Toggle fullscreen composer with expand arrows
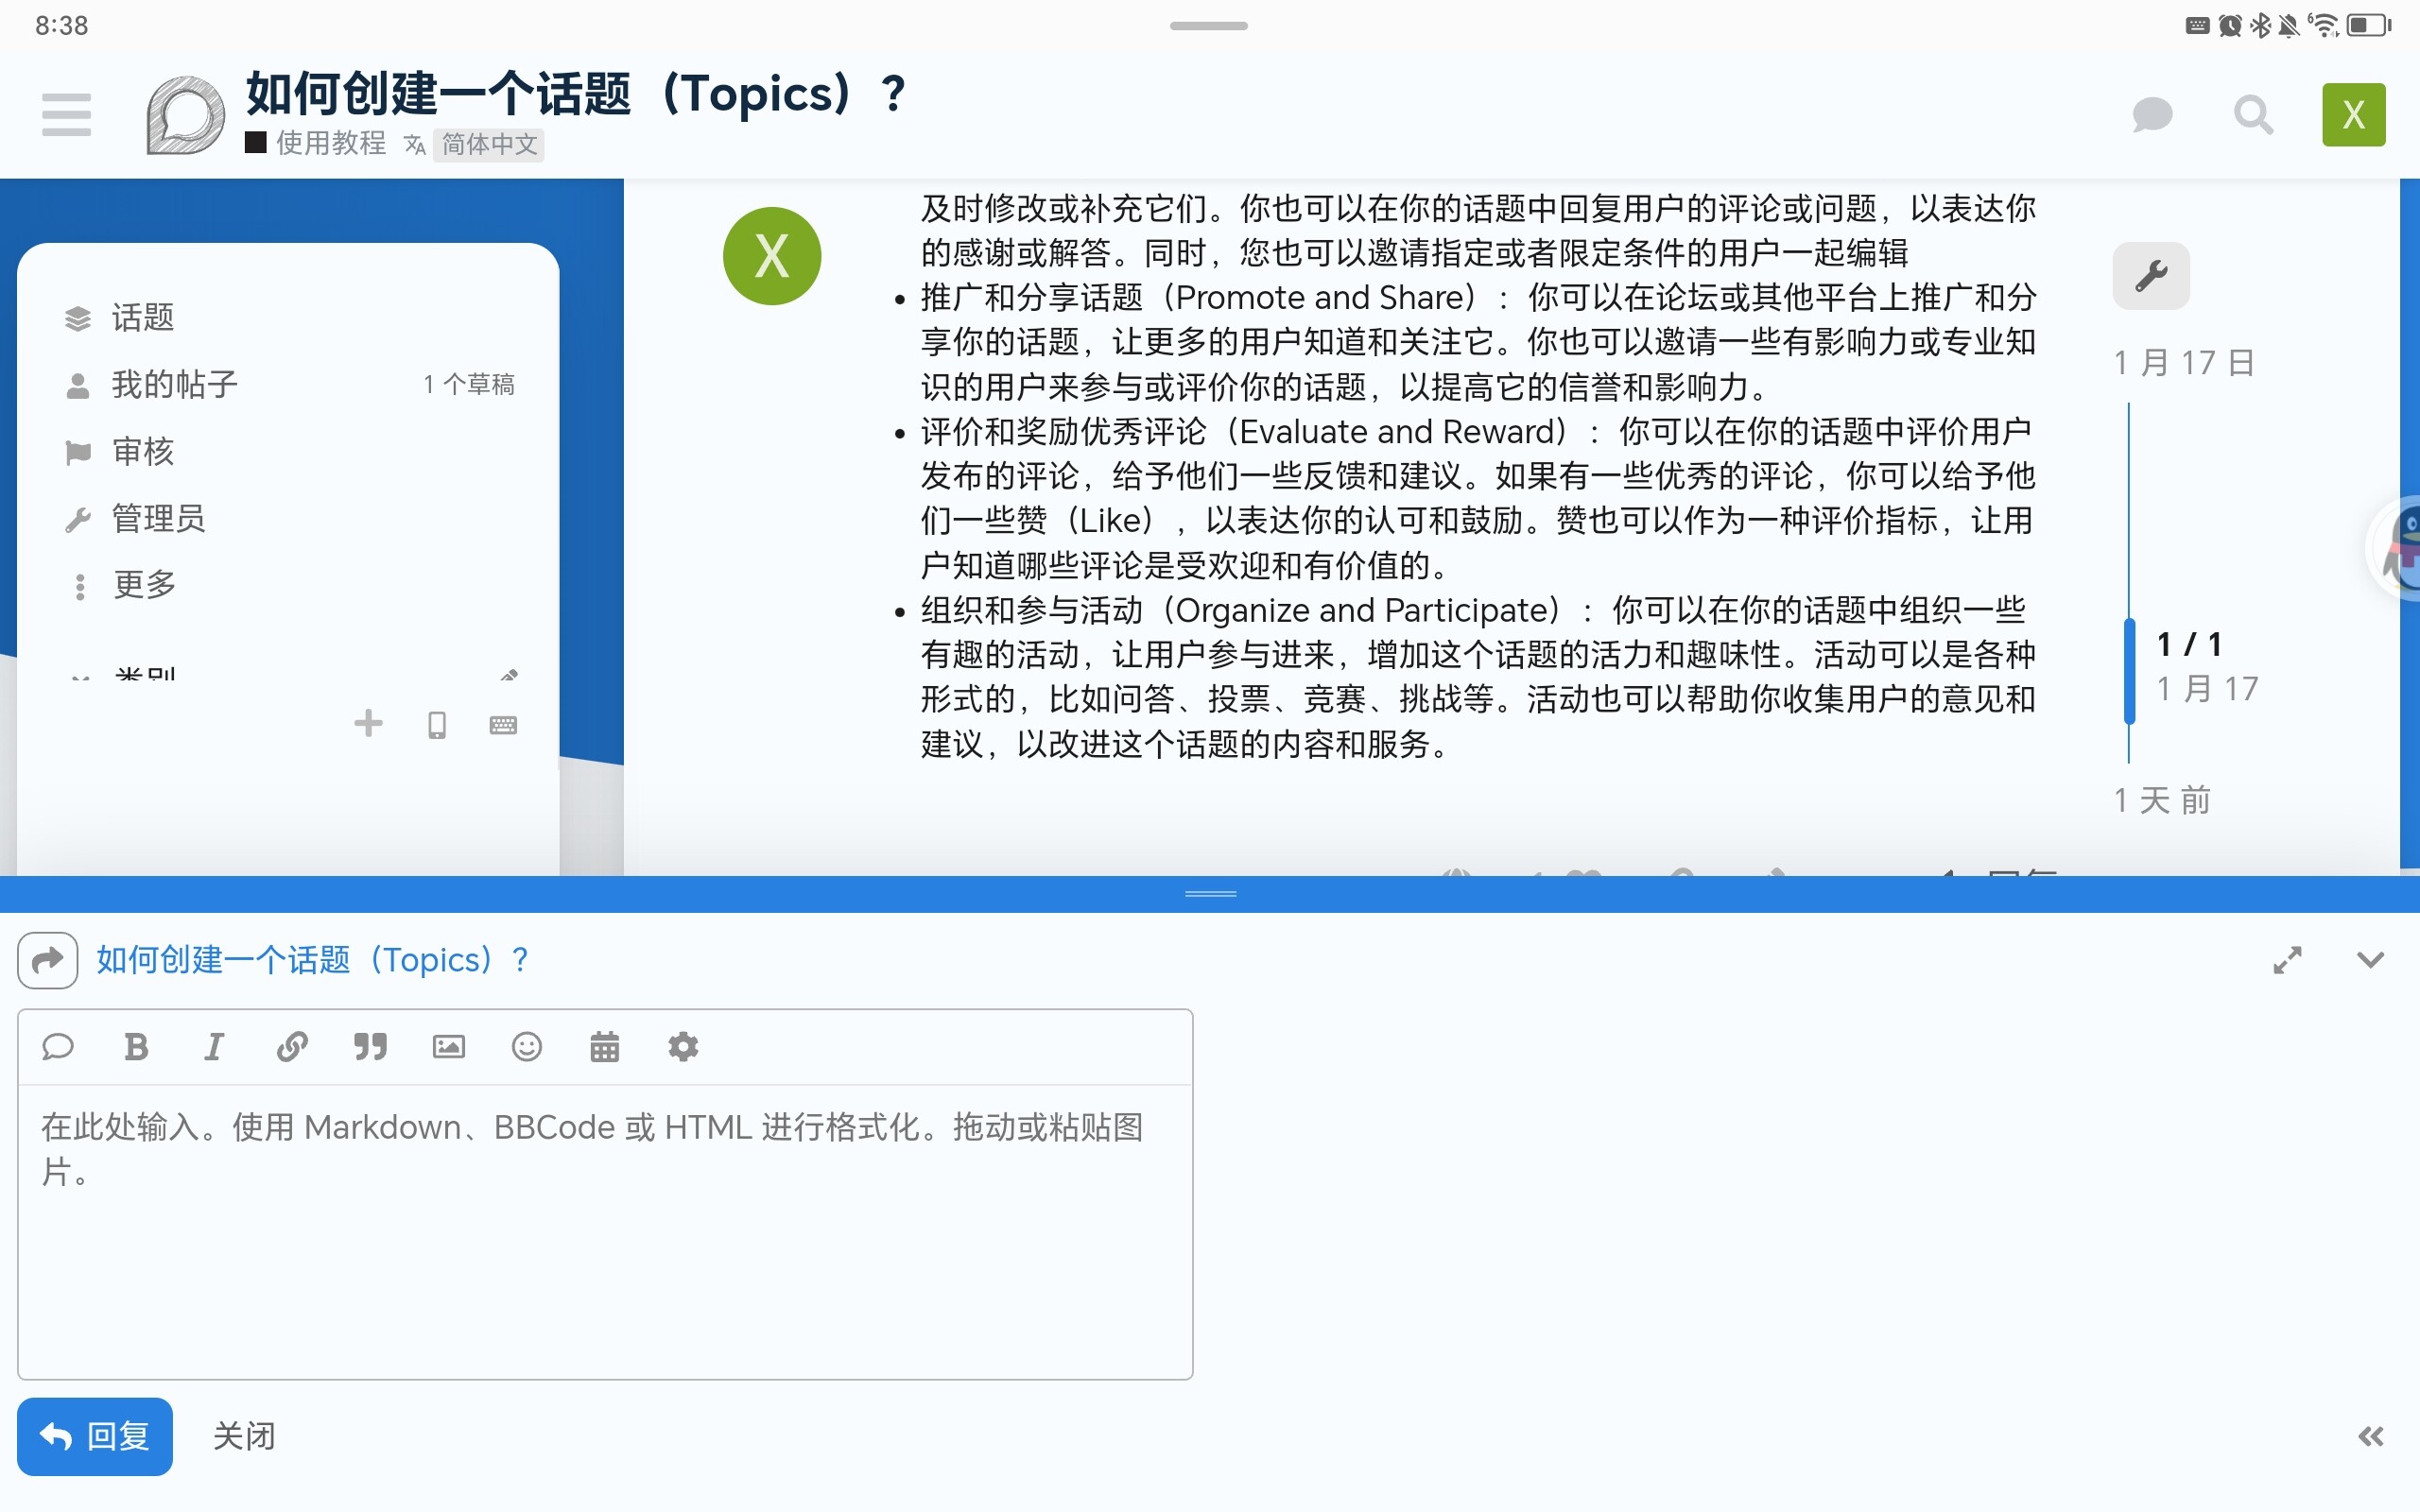The height and width of the screenshot is (1512, 2420). pyautogui.click(x=2287, y=960)
